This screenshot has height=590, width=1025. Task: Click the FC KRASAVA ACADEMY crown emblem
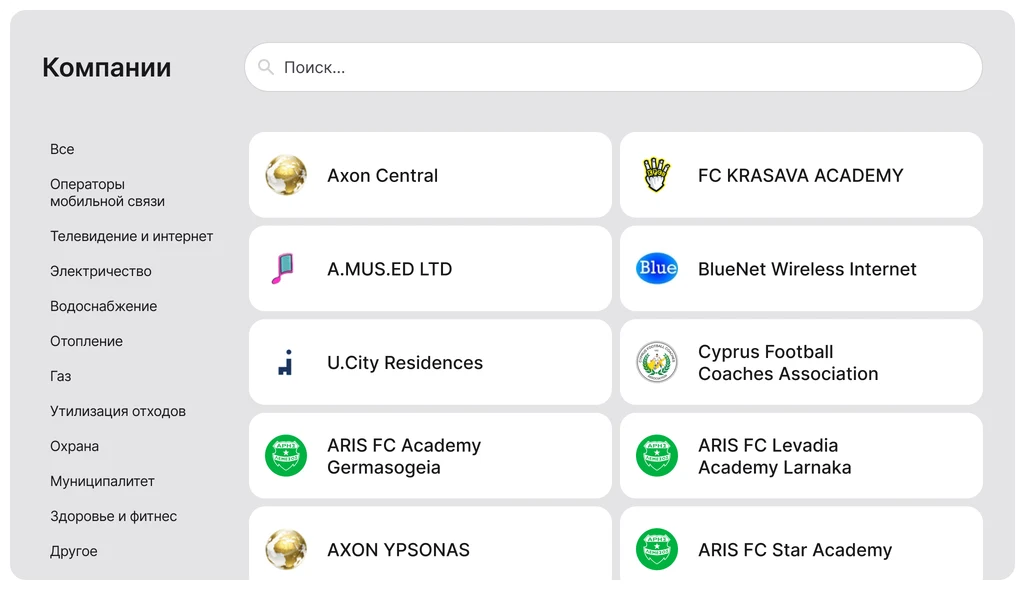(x=657, y=175)
